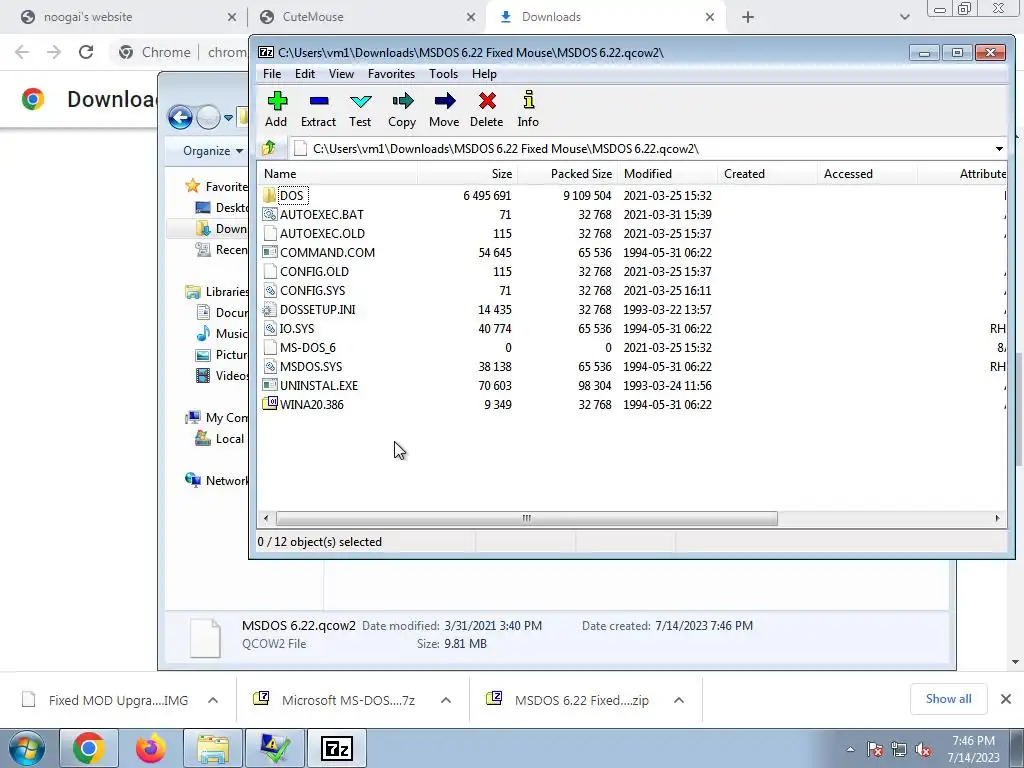Click the muted volume tray icon

(923, 750)
